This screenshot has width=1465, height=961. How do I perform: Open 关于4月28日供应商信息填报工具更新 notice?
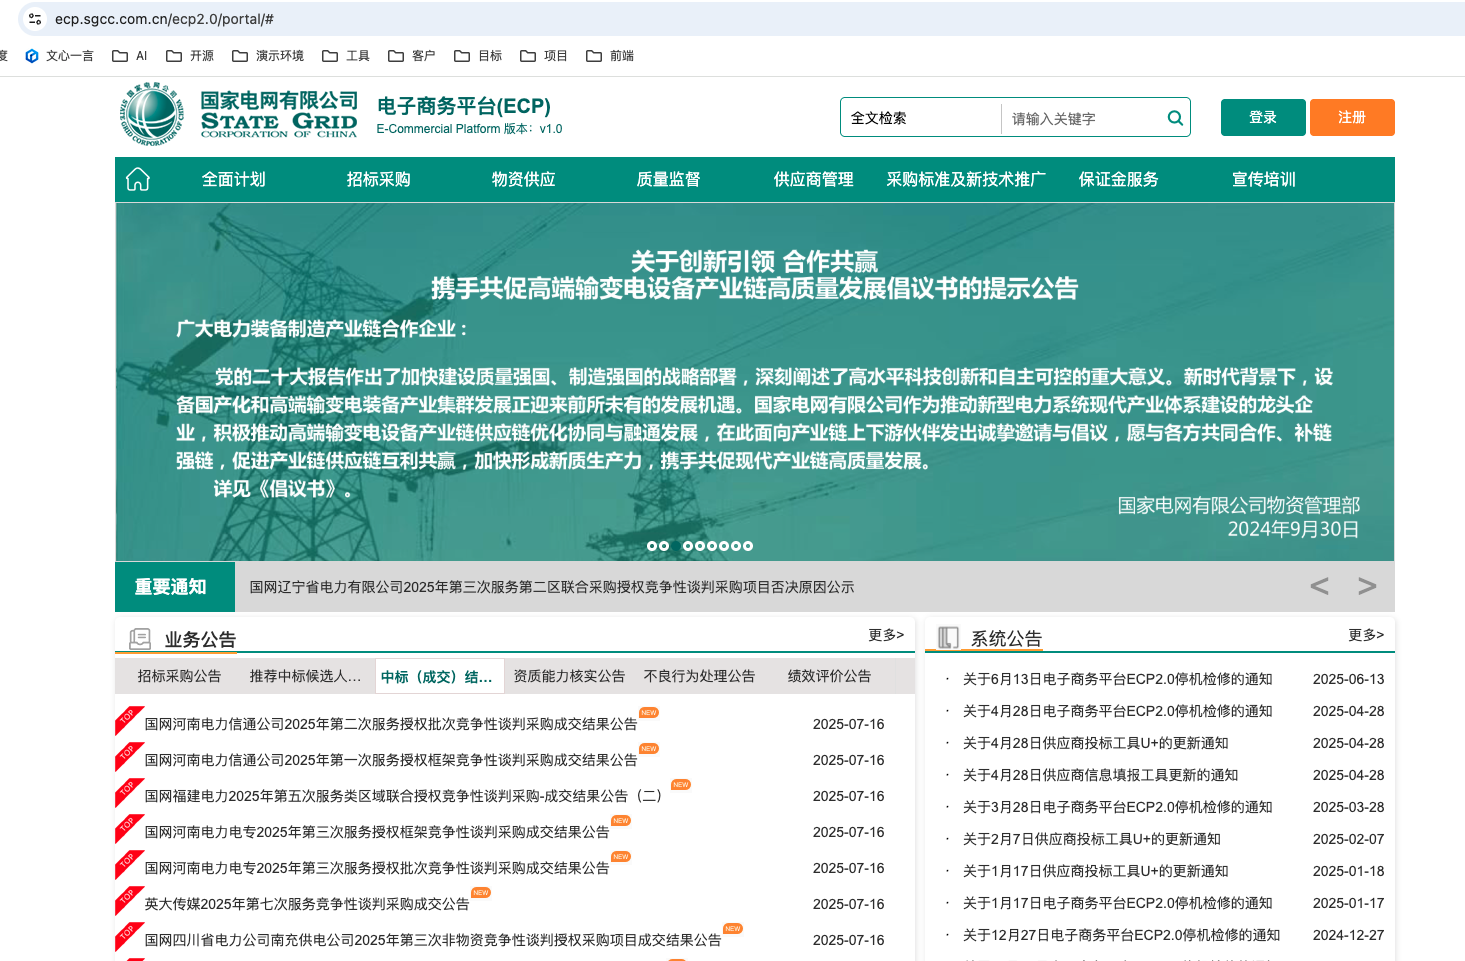(1100, 775)
